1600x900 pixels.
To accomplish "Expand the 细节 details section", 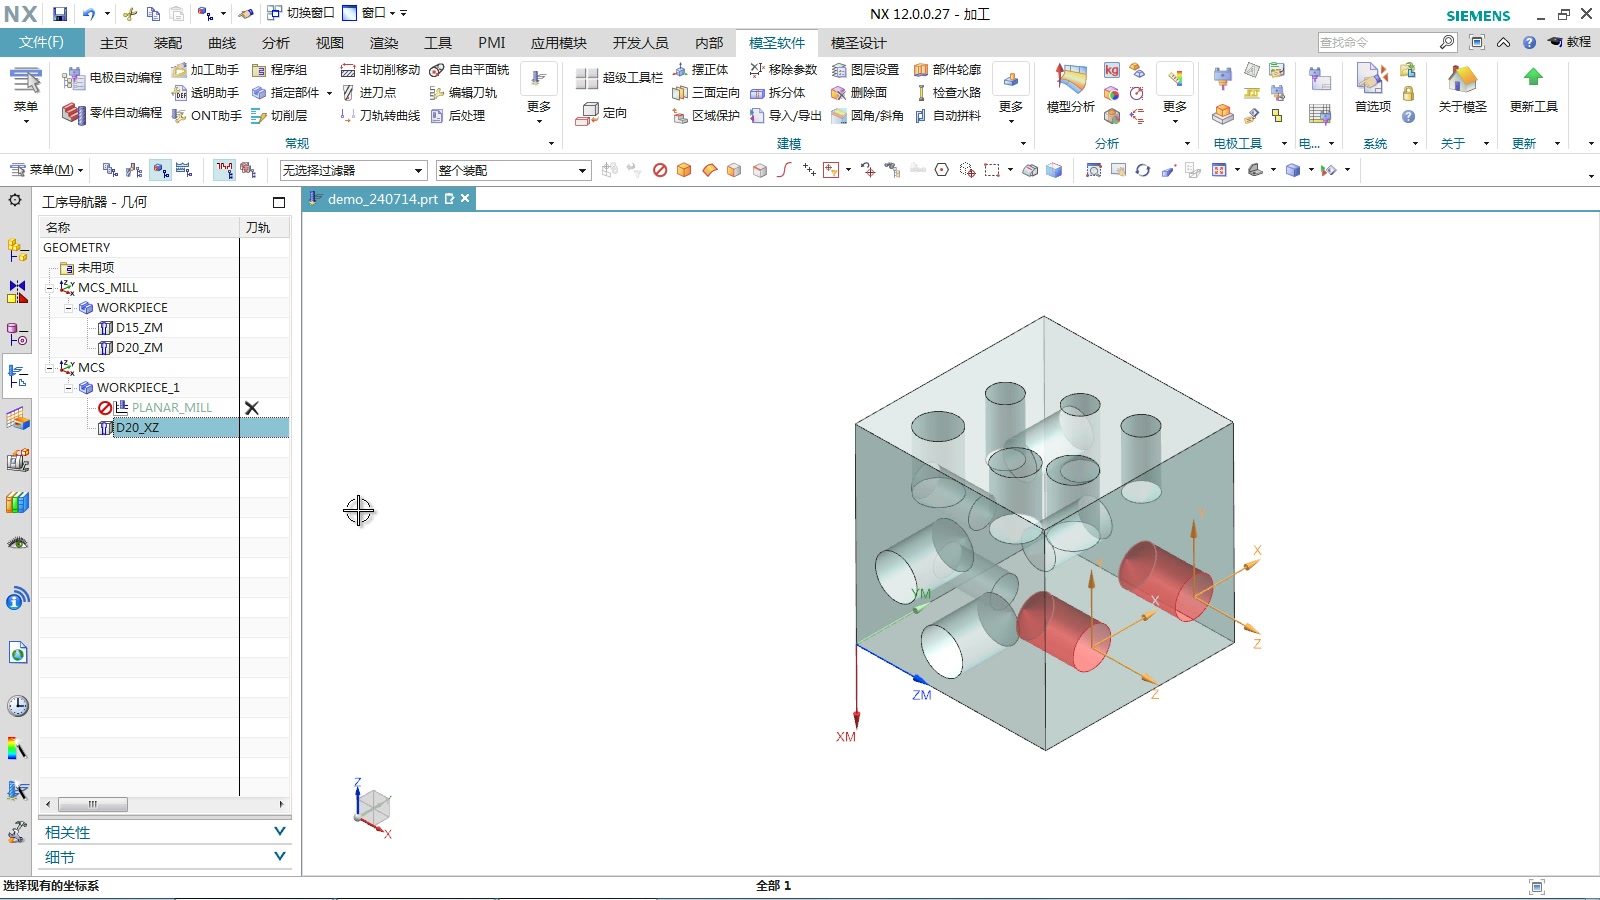I will (x=166, y=857).
